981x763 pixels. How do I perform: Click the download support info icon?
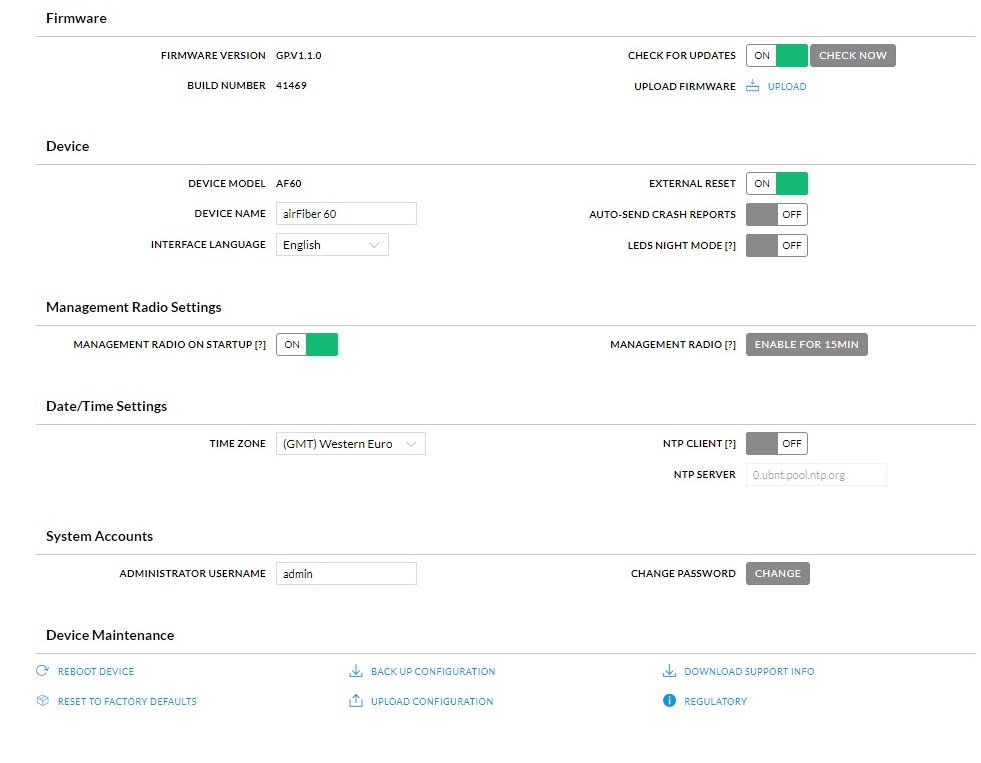tap(669, 671)
